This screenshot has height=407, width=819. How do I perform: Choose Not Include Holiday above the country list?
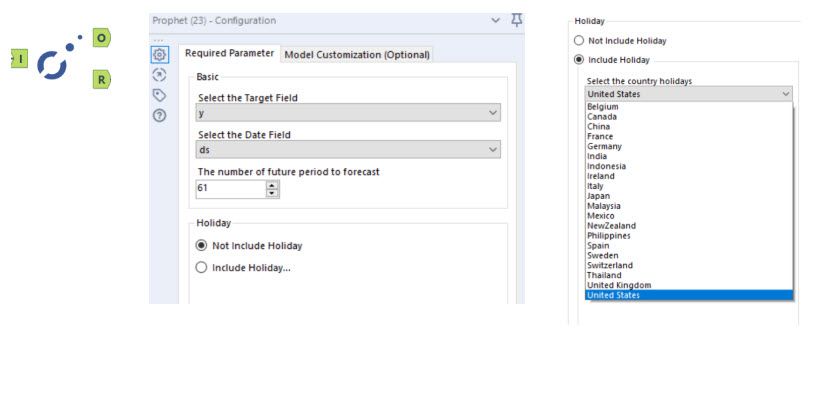pos(579,41)
